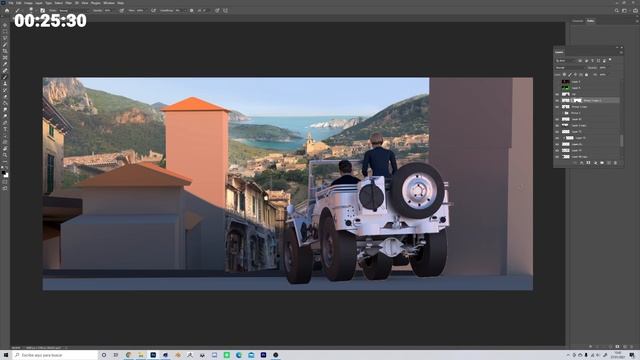Open layer filter kind dropdown
The width and height of the screenshot is (640, 360).
point(565,60)
